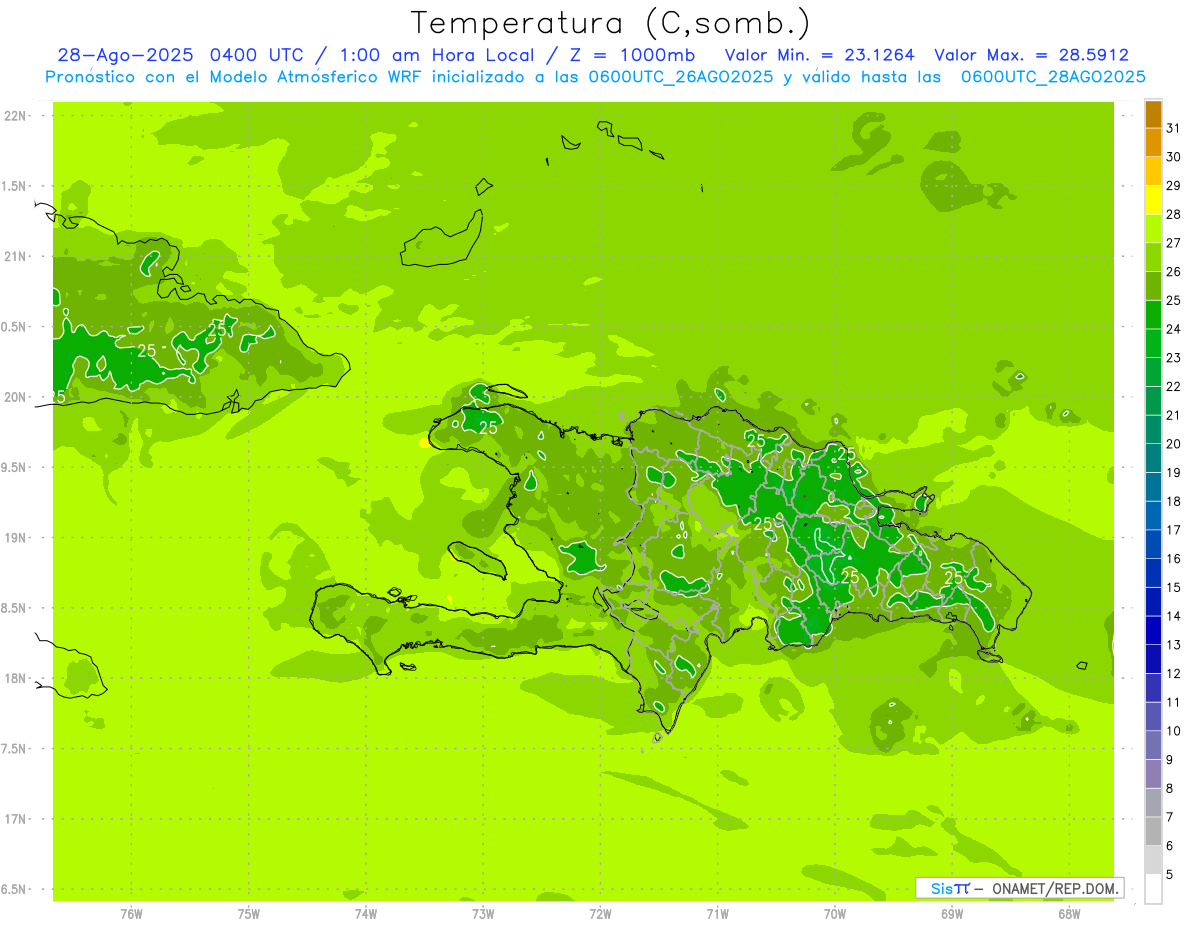
Task: Click the colorbar label 20
Action: (x=1174, y=444)
